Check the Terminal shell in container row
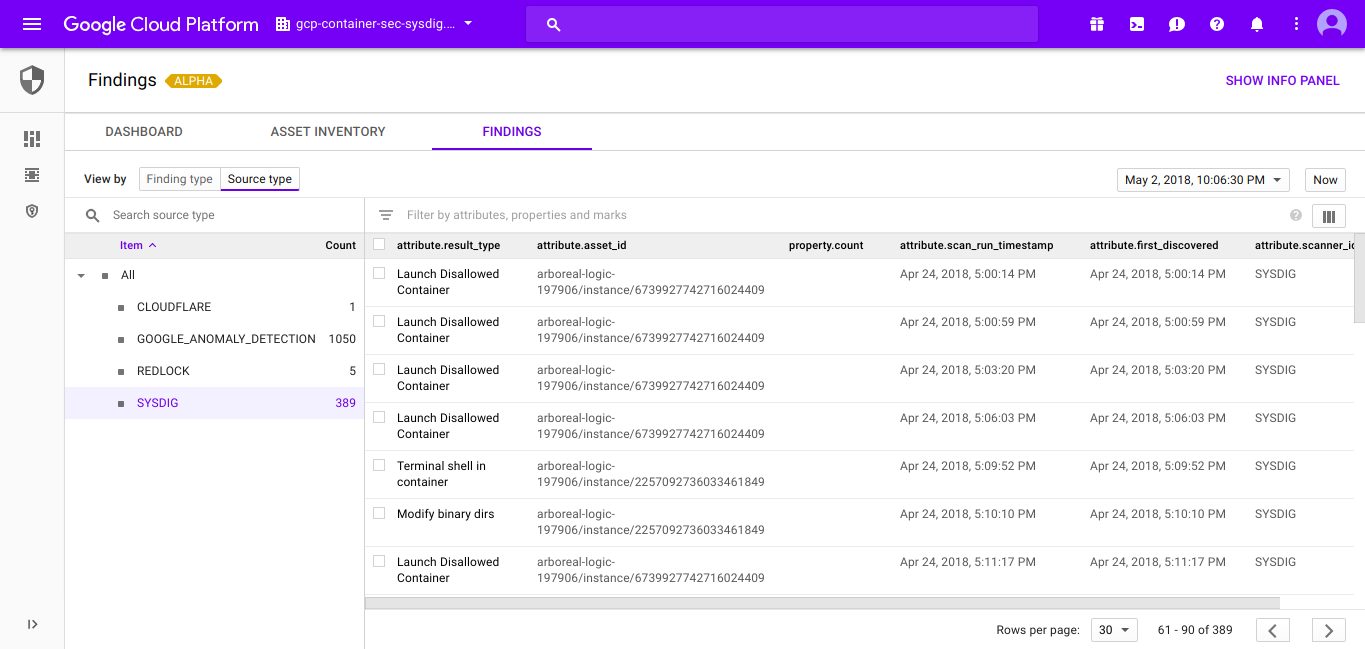 [x=379, y=465]
